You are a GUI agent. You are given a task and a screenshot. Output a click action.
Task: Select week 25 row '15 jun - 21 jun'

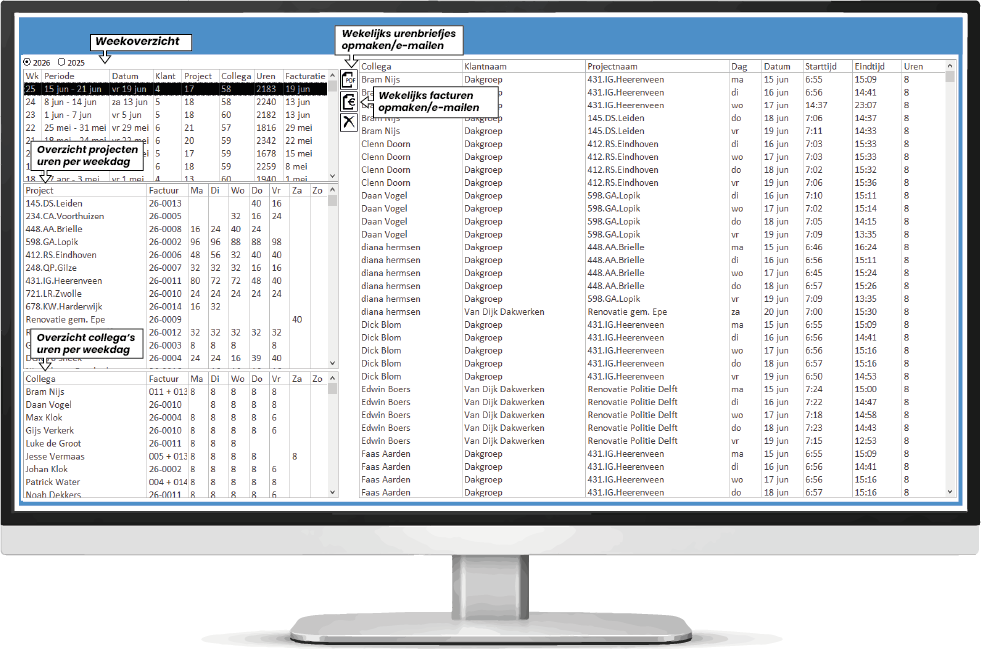pyautogui.click(x=176, y=89)
